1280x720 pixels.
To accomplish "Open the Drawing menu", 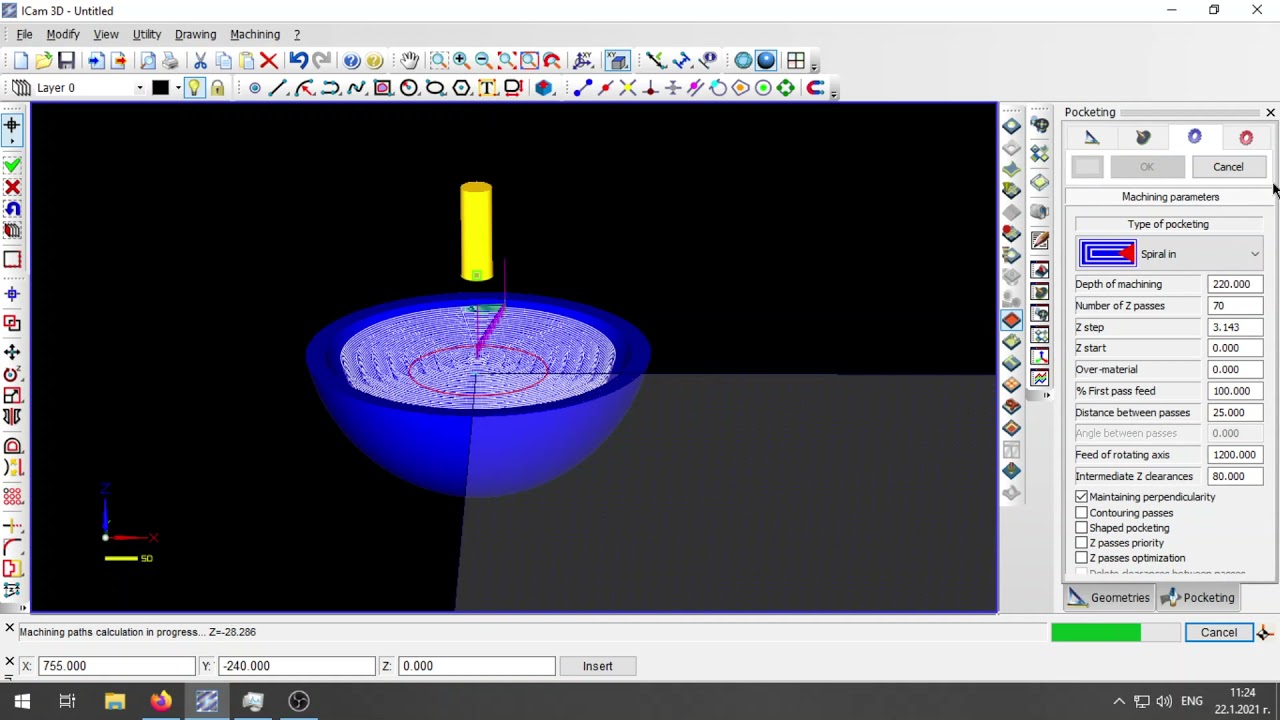I will [195, 34].
